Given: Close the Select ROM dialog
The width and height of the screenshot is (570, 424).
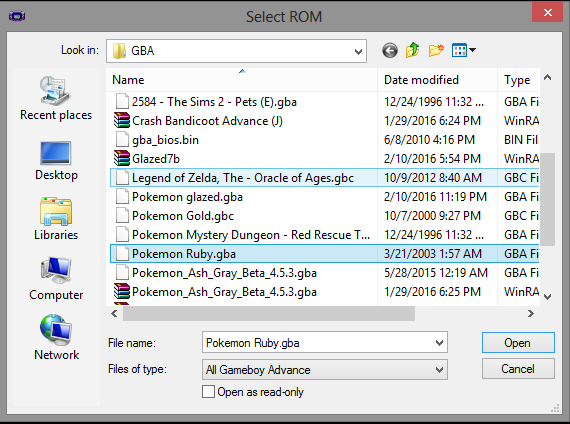Looking at the screenshot, I should click(547, 13).
